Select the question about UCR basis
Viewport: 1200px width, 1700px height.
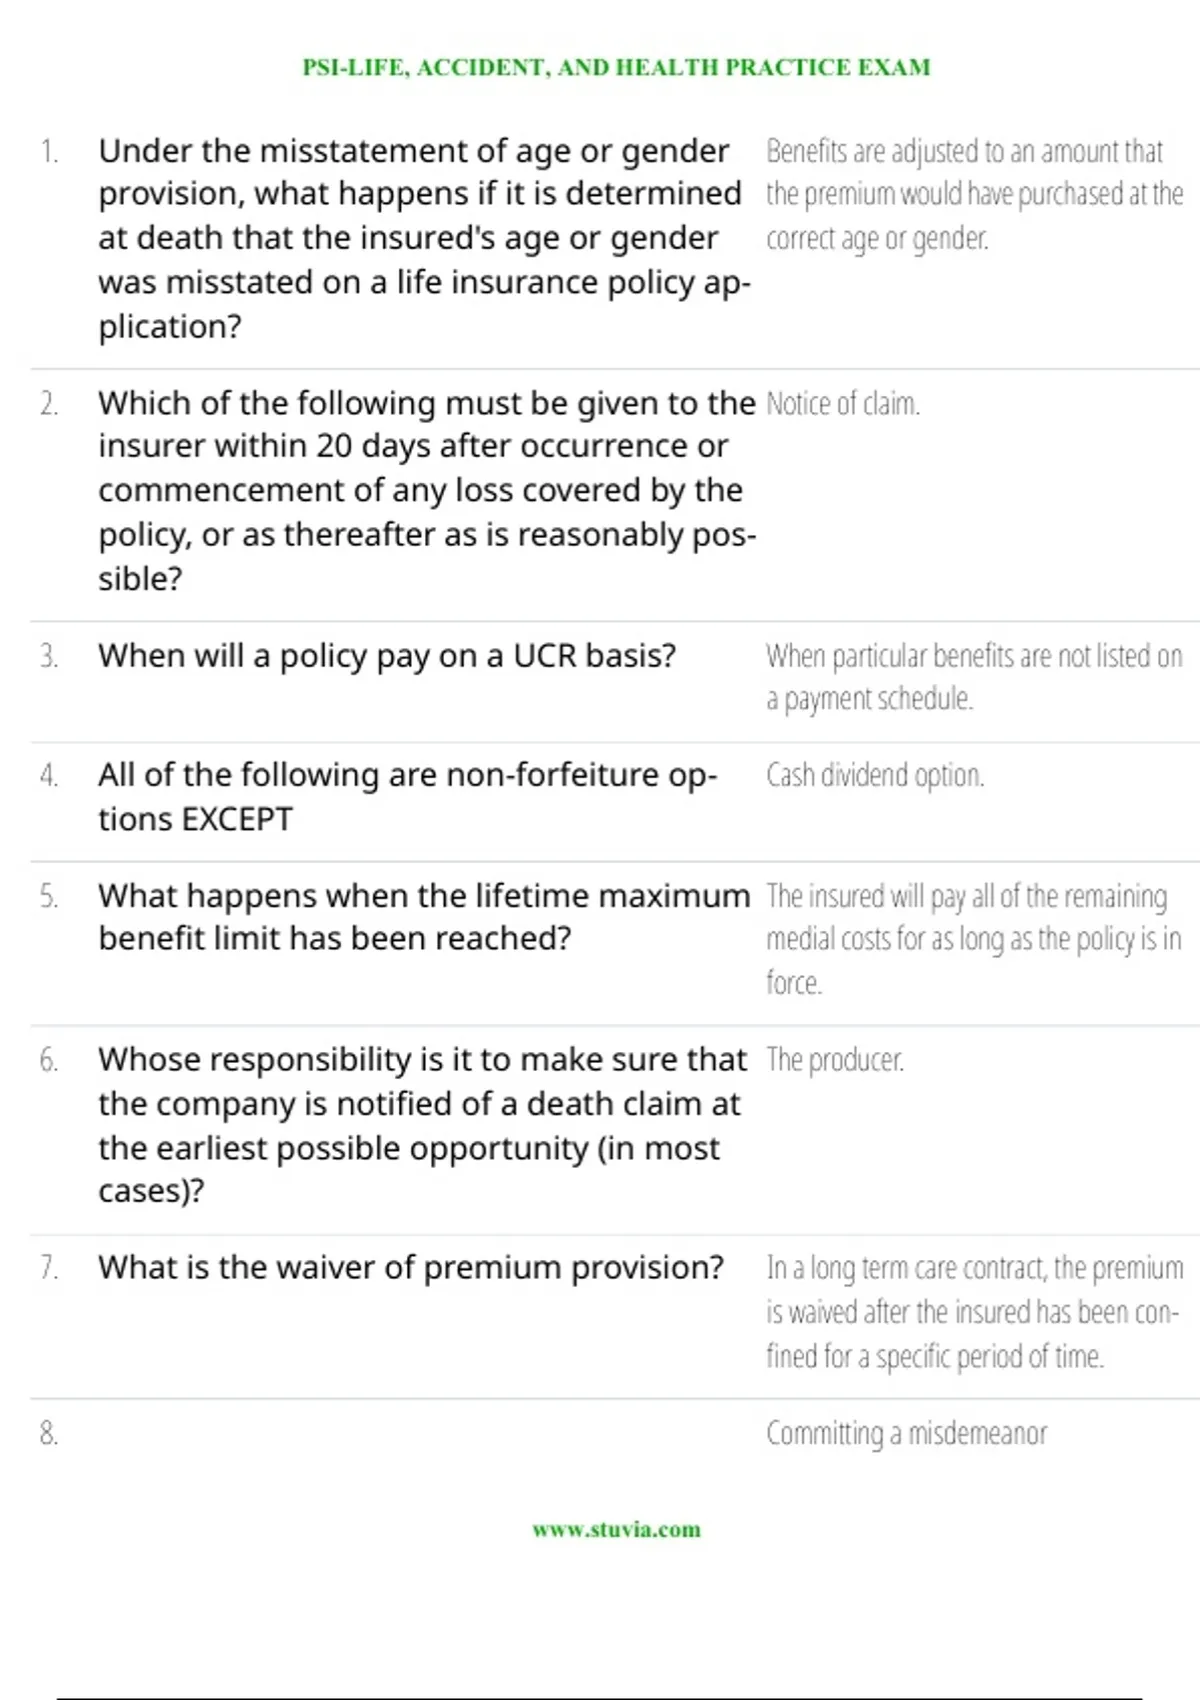coord(387,656)
